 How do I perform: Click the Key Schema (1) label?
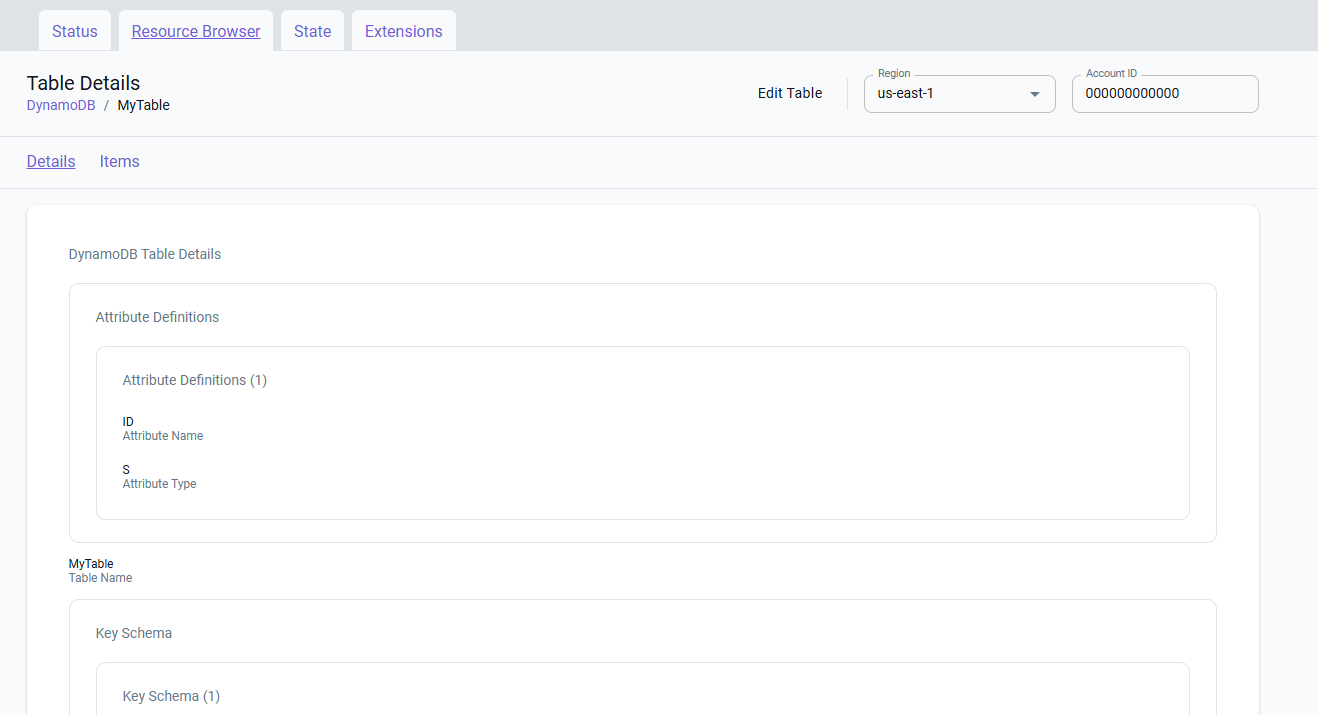click(x=171, y=696)
